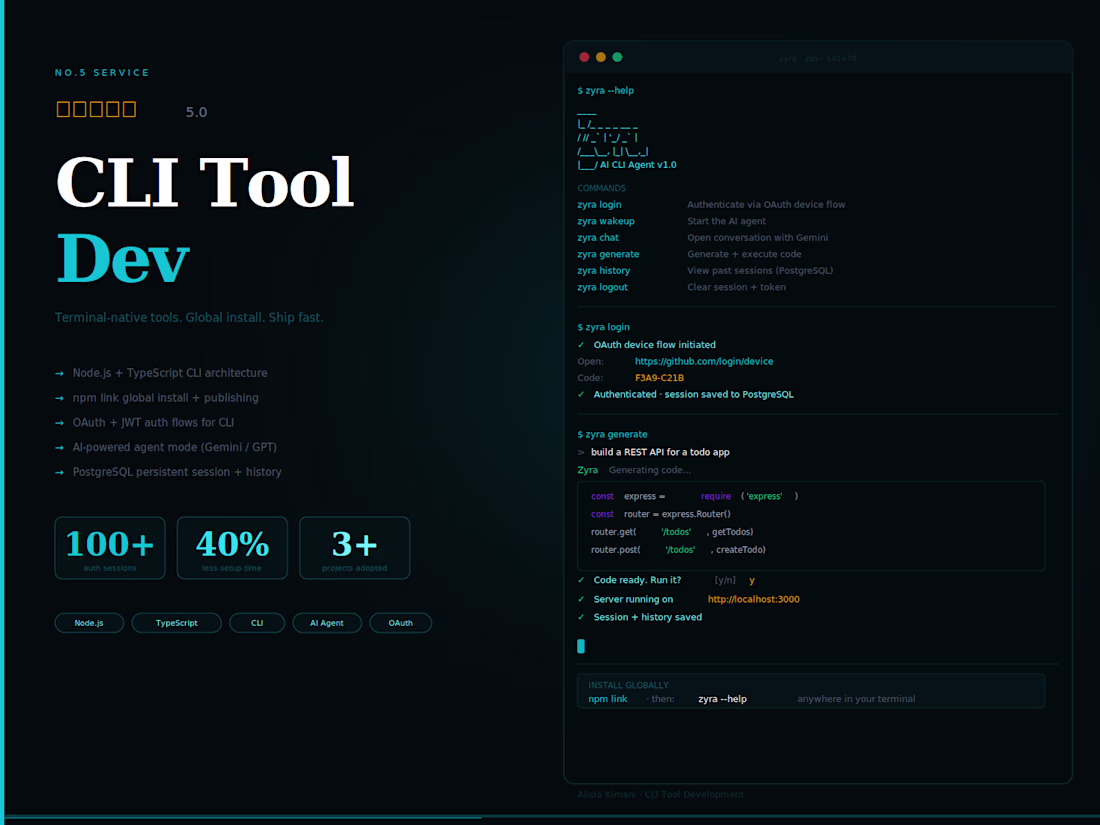Click the '$ zyra login' prompt line
The image size is (1100, 825).
tap(603, 327)
